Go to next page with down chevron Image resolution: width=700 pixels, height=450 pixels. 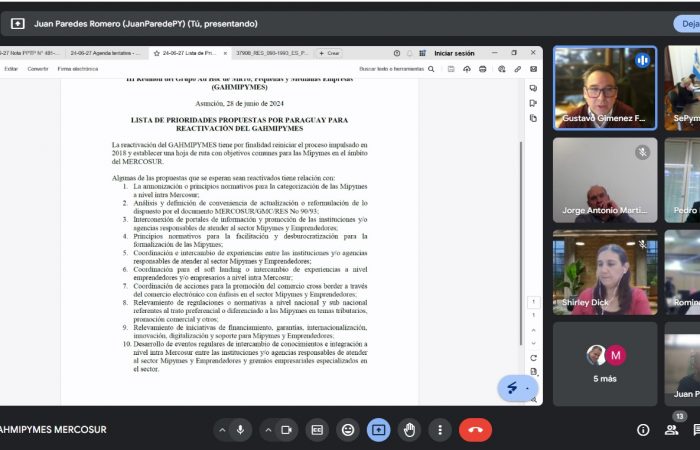point(533,343)
